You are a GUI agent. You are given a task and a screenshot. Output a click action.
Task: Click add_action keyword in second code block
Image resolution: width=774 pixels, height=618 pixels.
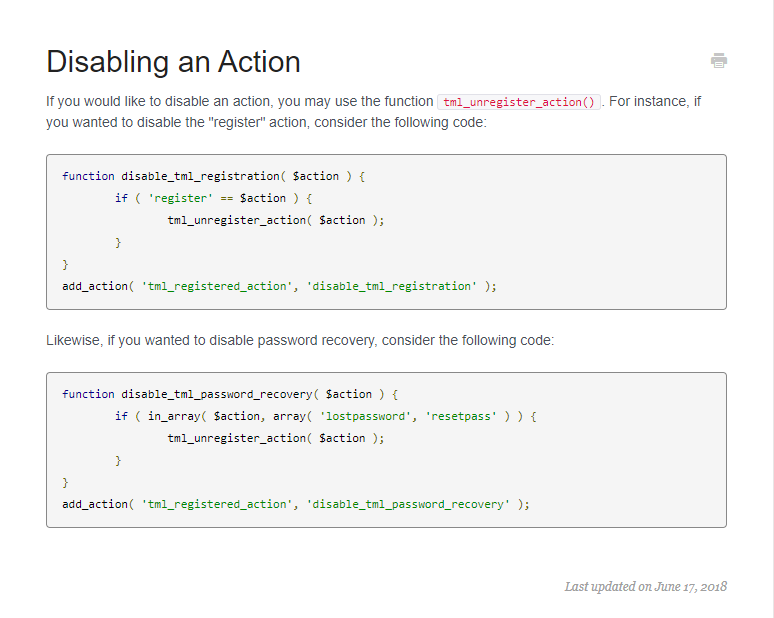tap(95, 504)
